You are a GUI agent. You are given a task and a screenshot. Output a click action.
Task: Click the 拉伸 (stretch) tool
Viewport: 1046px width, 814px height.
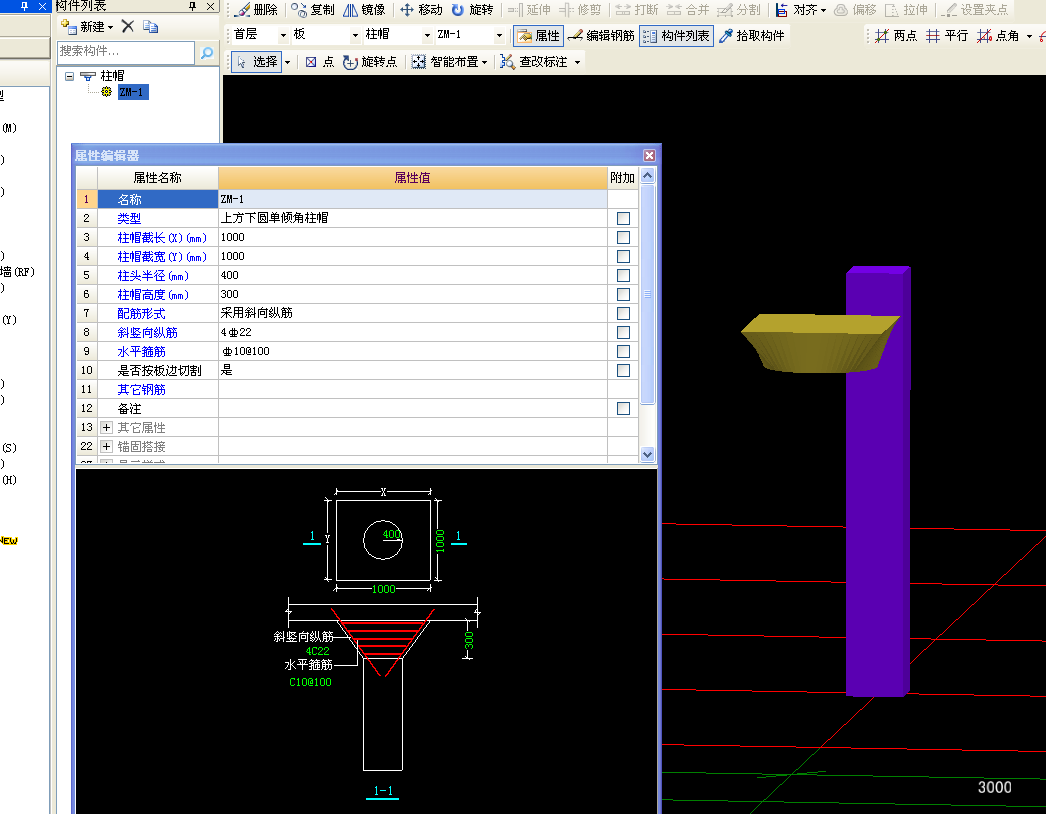(906, 10)
